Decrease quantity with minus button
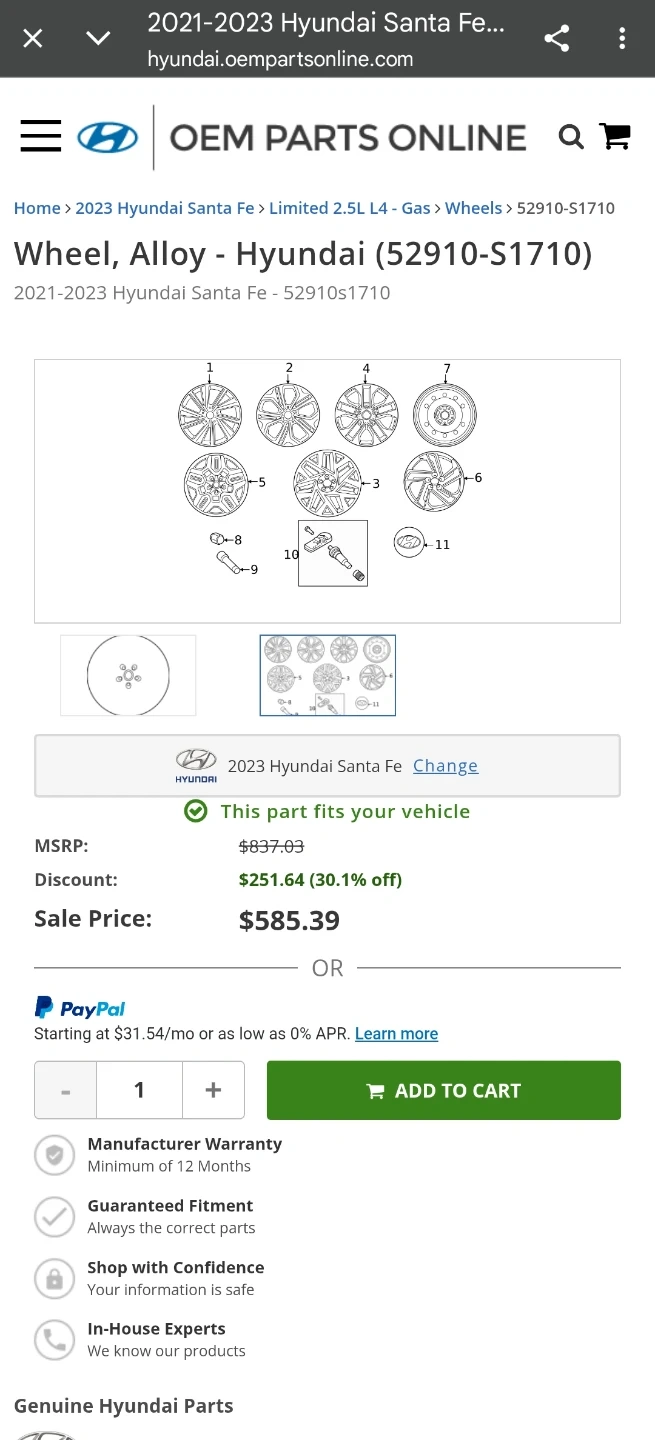 tap(66, 1090)
